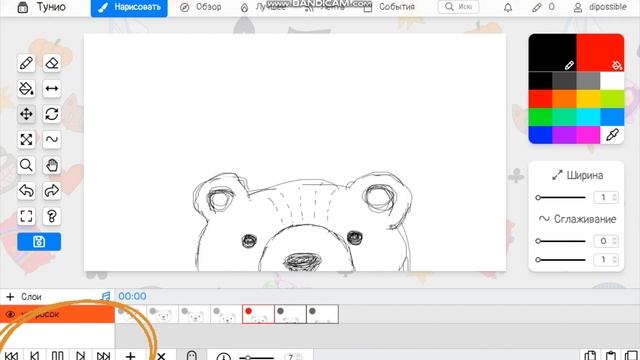Pick a color with the eyedropper

(612, 135)
